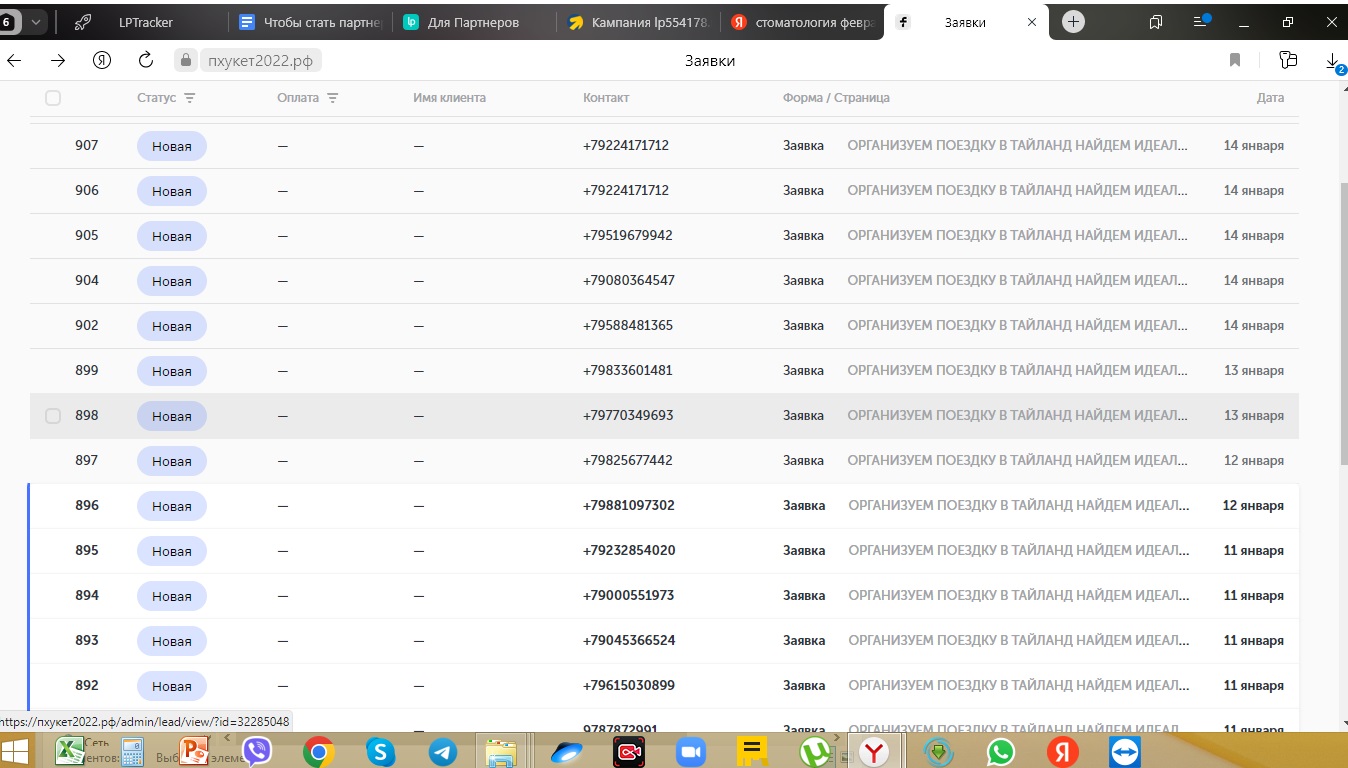Expand the tab group dropdown arrow
1348x768 pixels.
pos(37,22)
